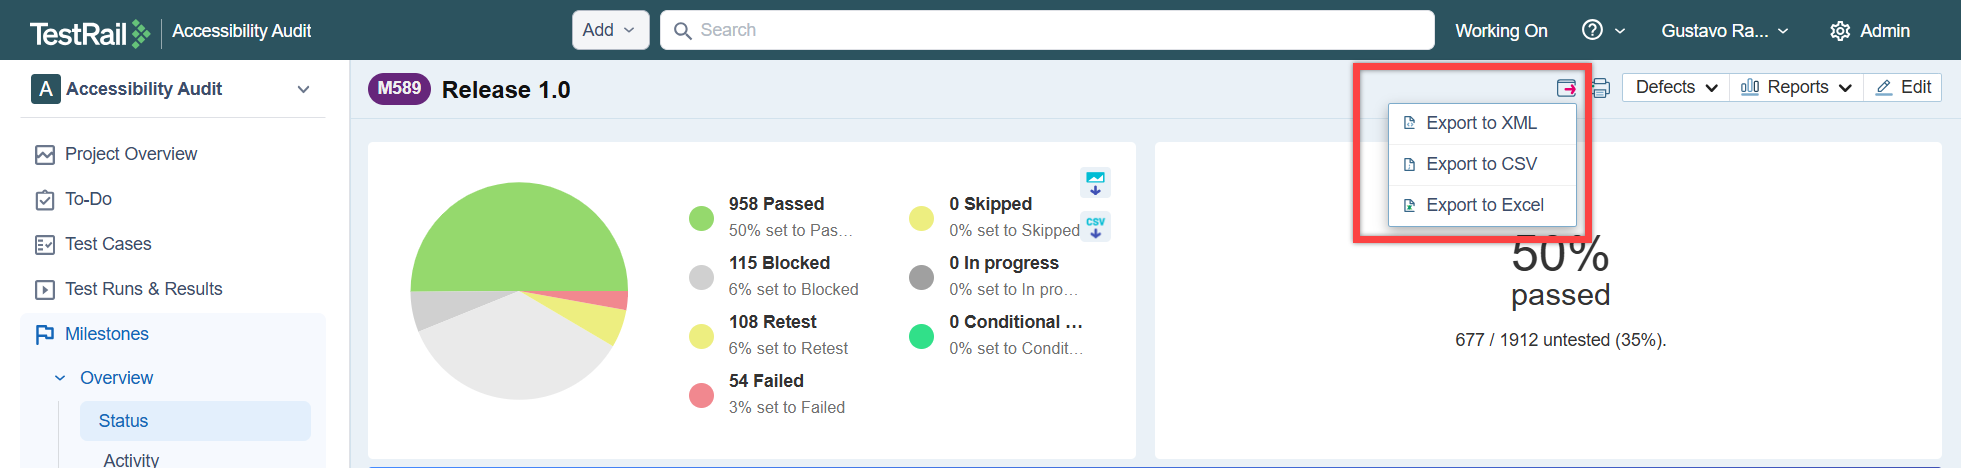Download the chart as an image

point(1095,183)
